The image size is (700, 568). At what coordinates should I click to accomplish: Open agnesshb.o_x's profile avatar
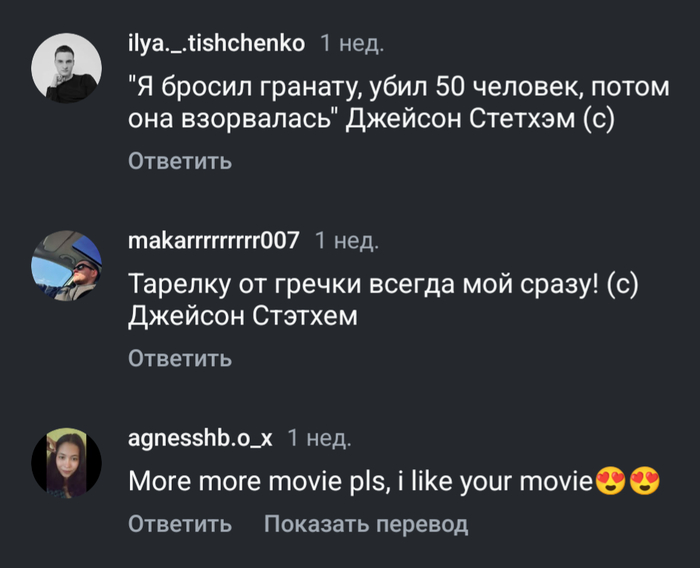[x=67, y=464]
